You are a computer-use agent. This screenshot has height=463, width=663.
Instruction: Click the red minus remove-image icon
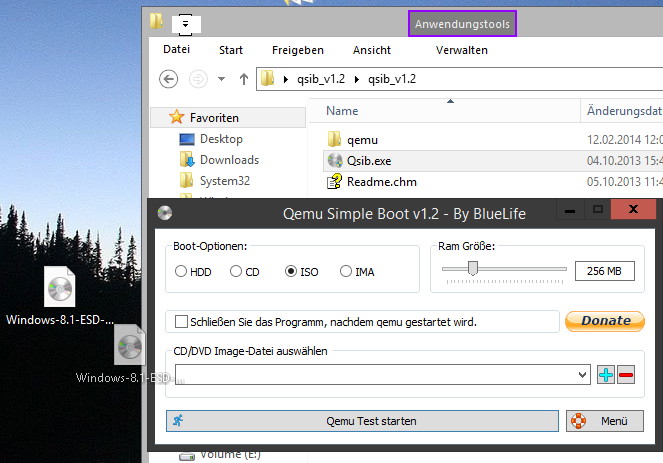[626, 375]
